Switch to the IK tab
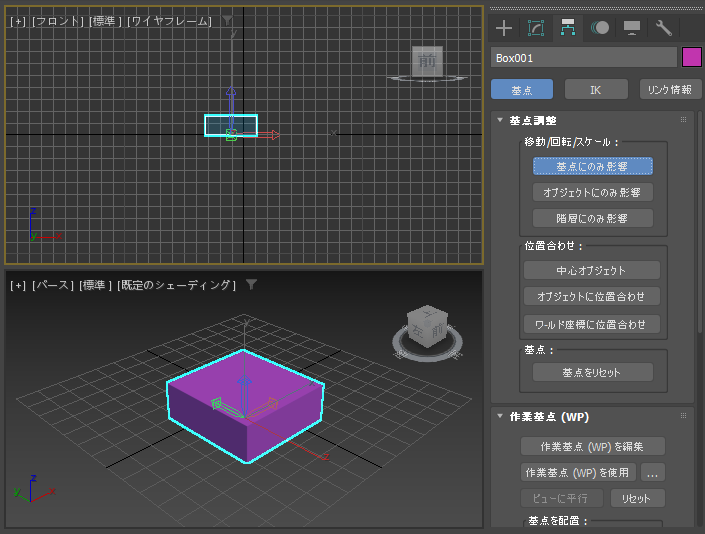 (x=596, y=89)
